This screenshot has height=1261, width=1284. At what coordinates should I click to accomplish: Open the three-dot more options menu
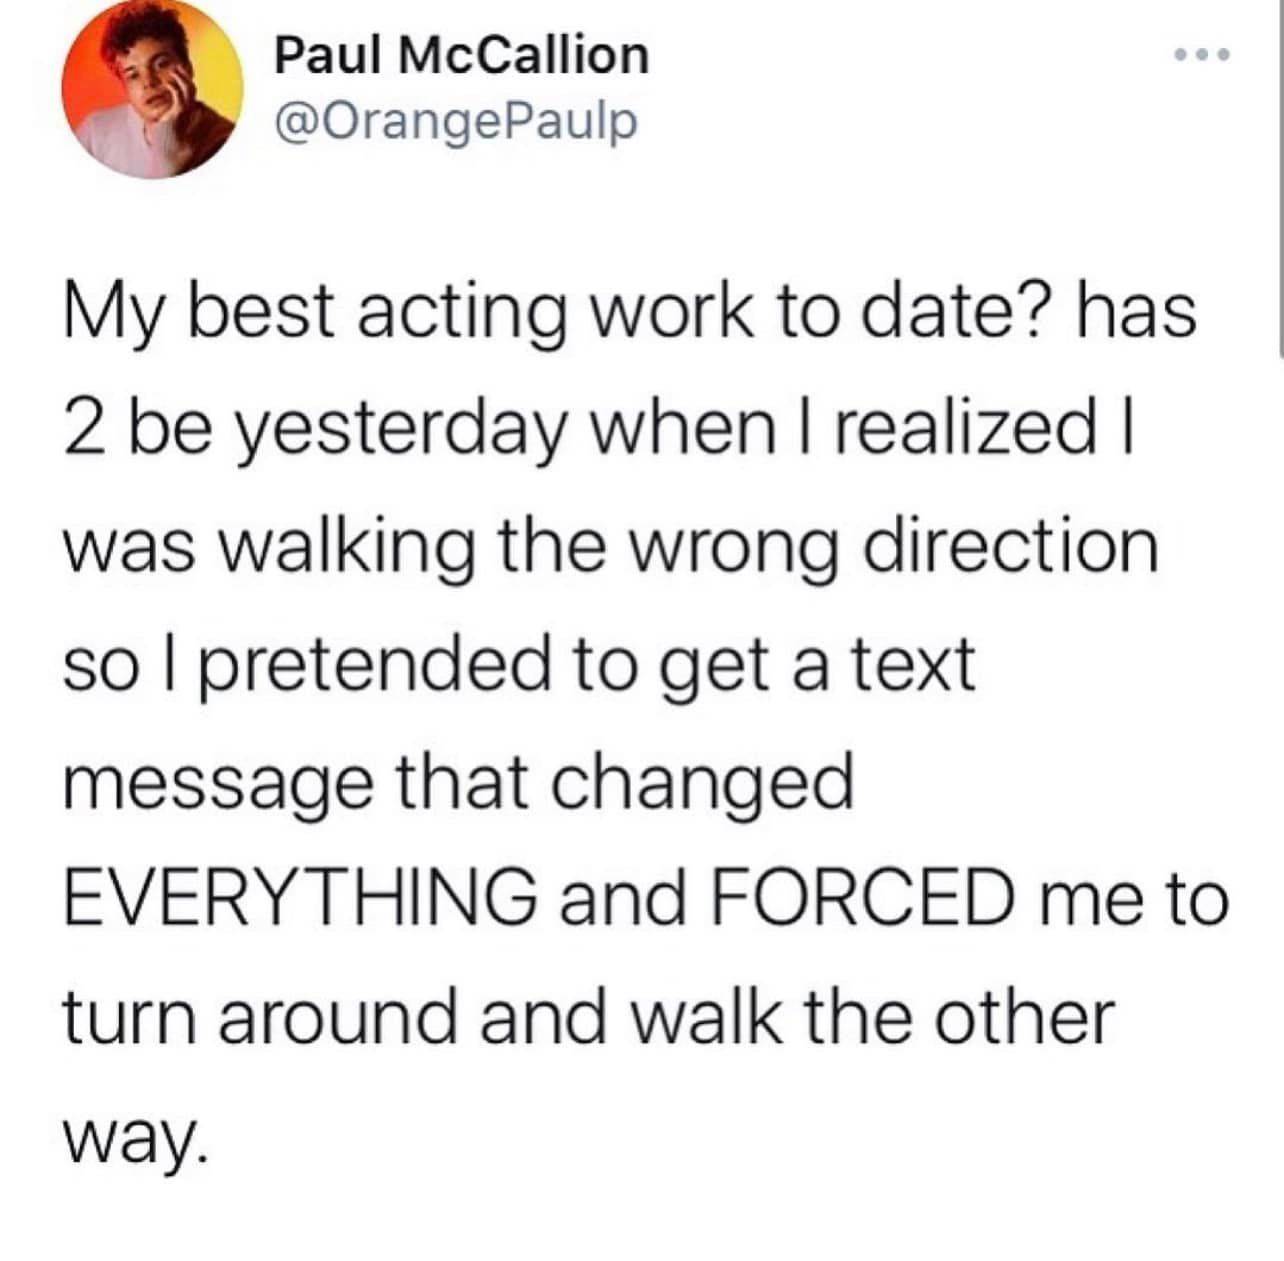[x=1204, y=52]
